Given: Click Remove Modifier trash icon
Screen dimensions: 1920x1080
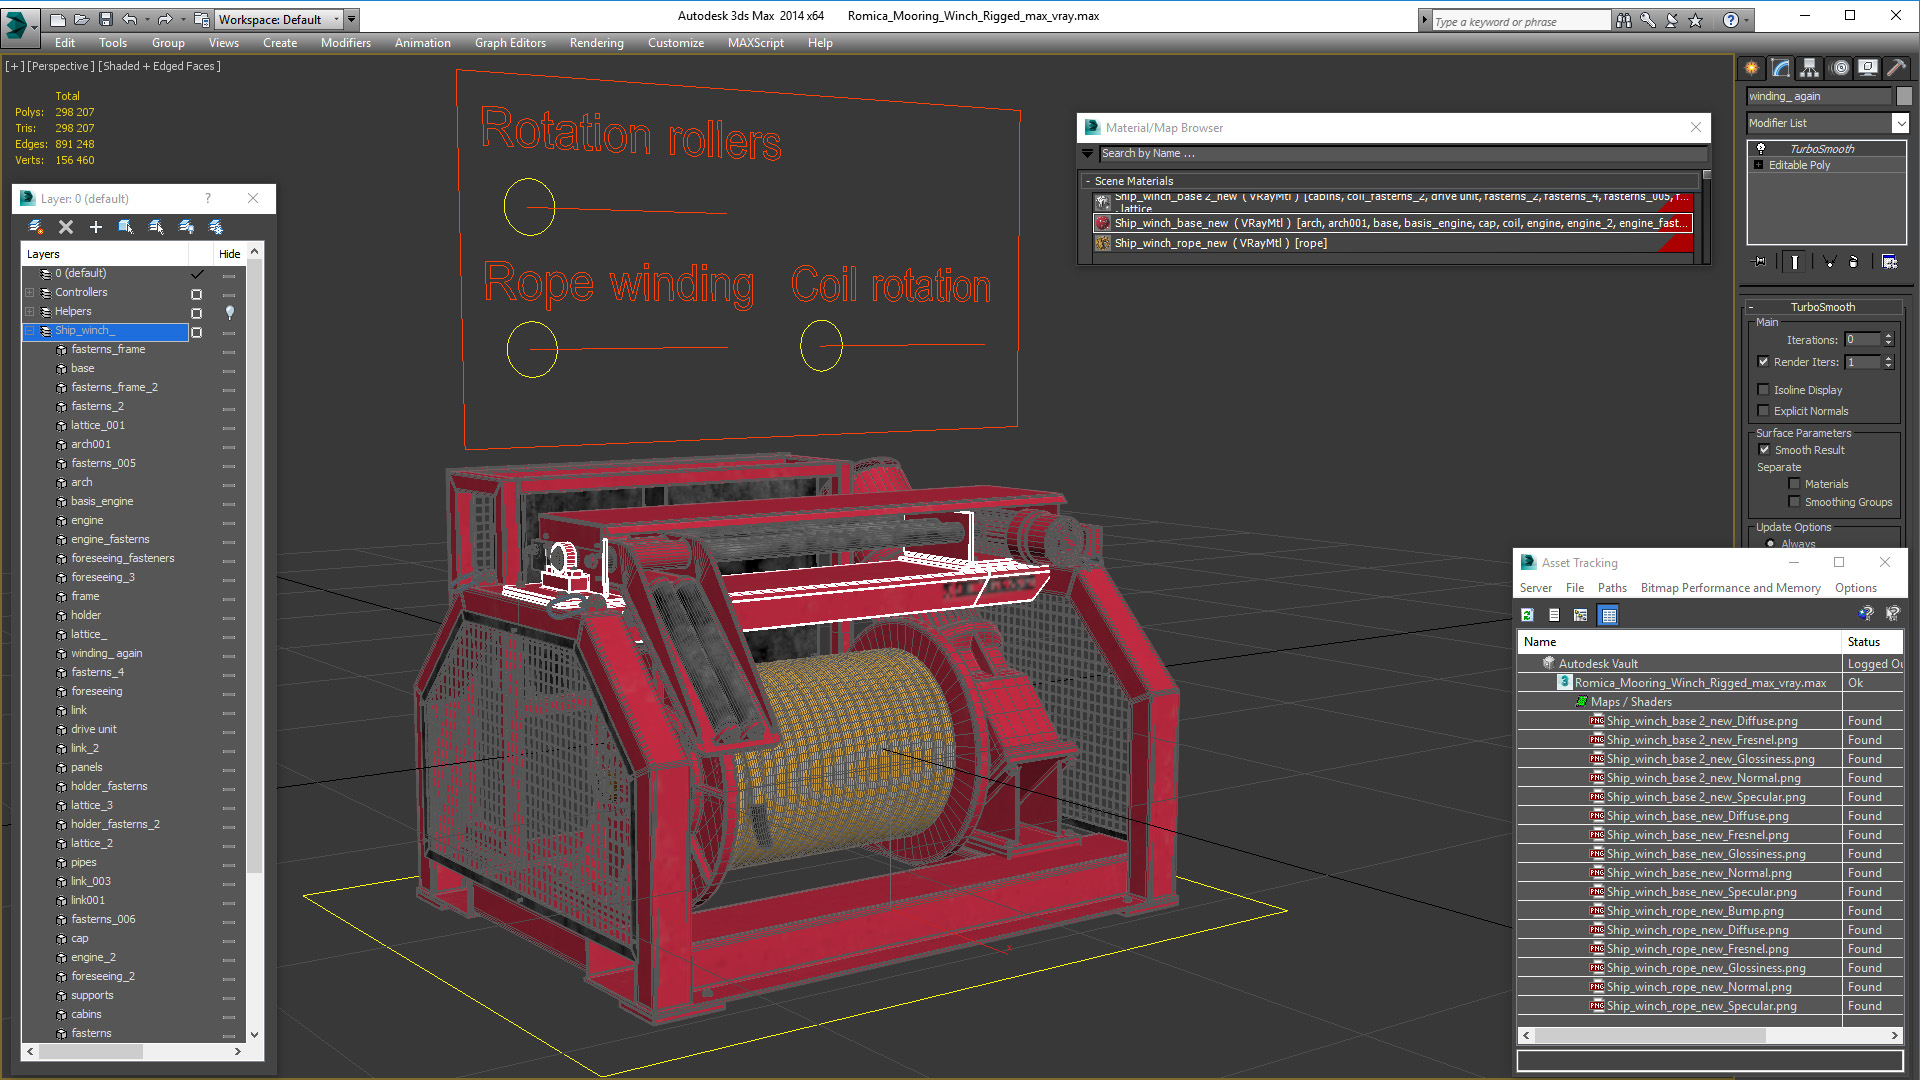Looking at the screenshot, I should pos(1854,262).
